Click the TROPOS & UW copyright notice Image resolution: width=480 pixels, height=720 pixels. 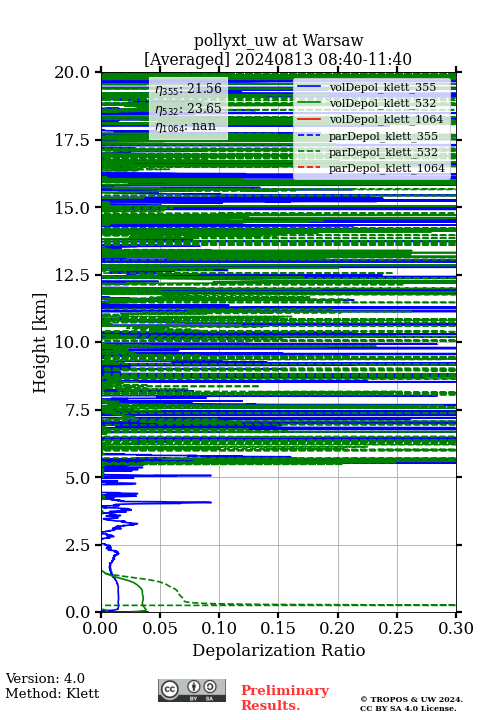point(411,703)
